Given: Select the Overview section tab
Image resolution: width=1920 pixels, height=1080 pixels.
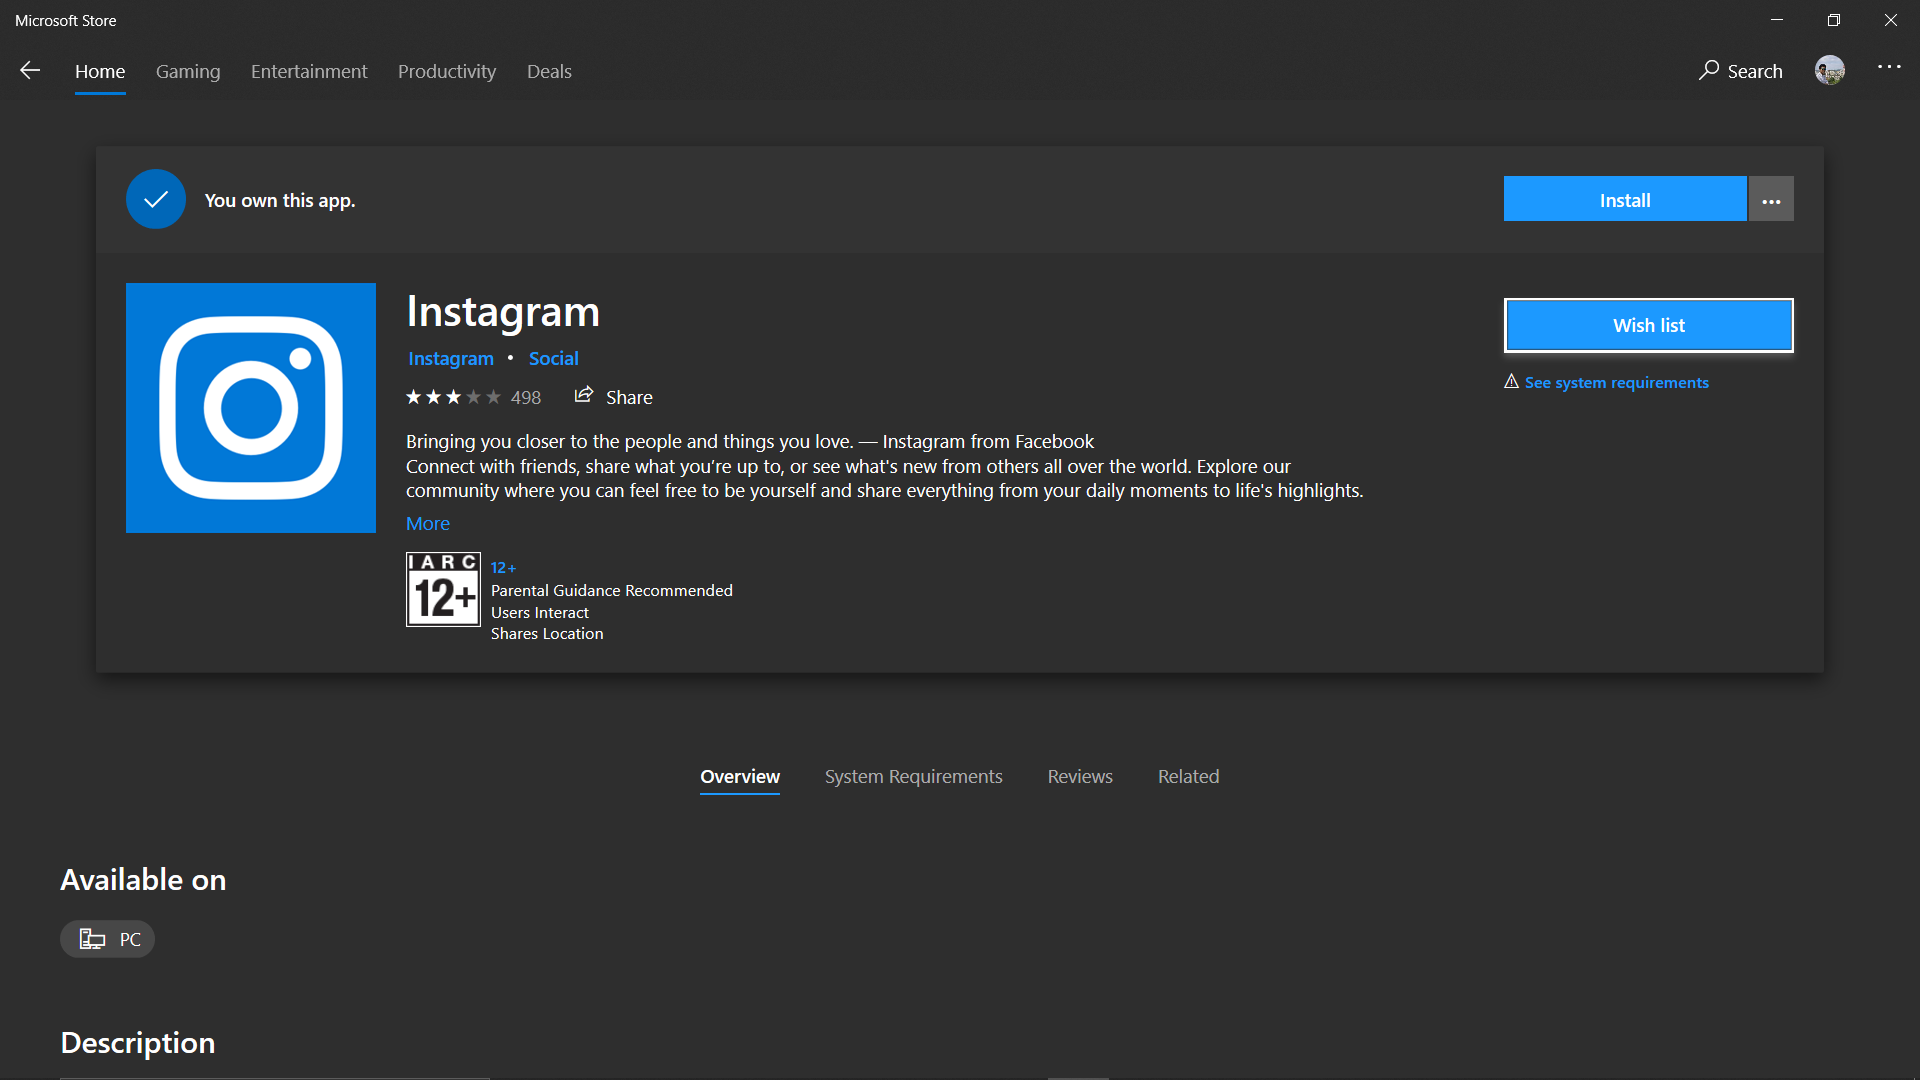Looking at the screenshot, I should click(x=740, y=777).
